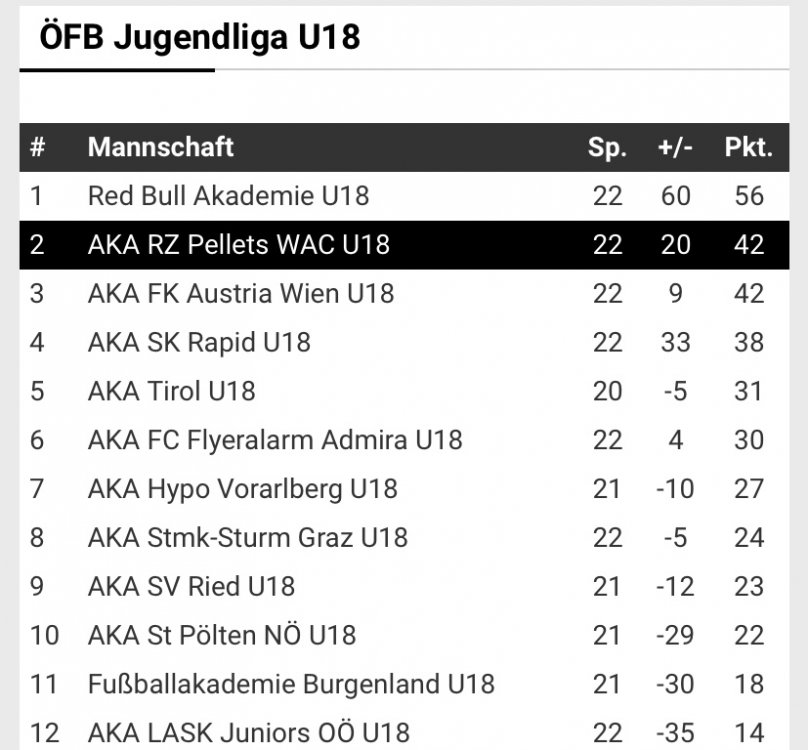
Task: Select the AKA Tirol U18 row
Action: tap(404, 391)
